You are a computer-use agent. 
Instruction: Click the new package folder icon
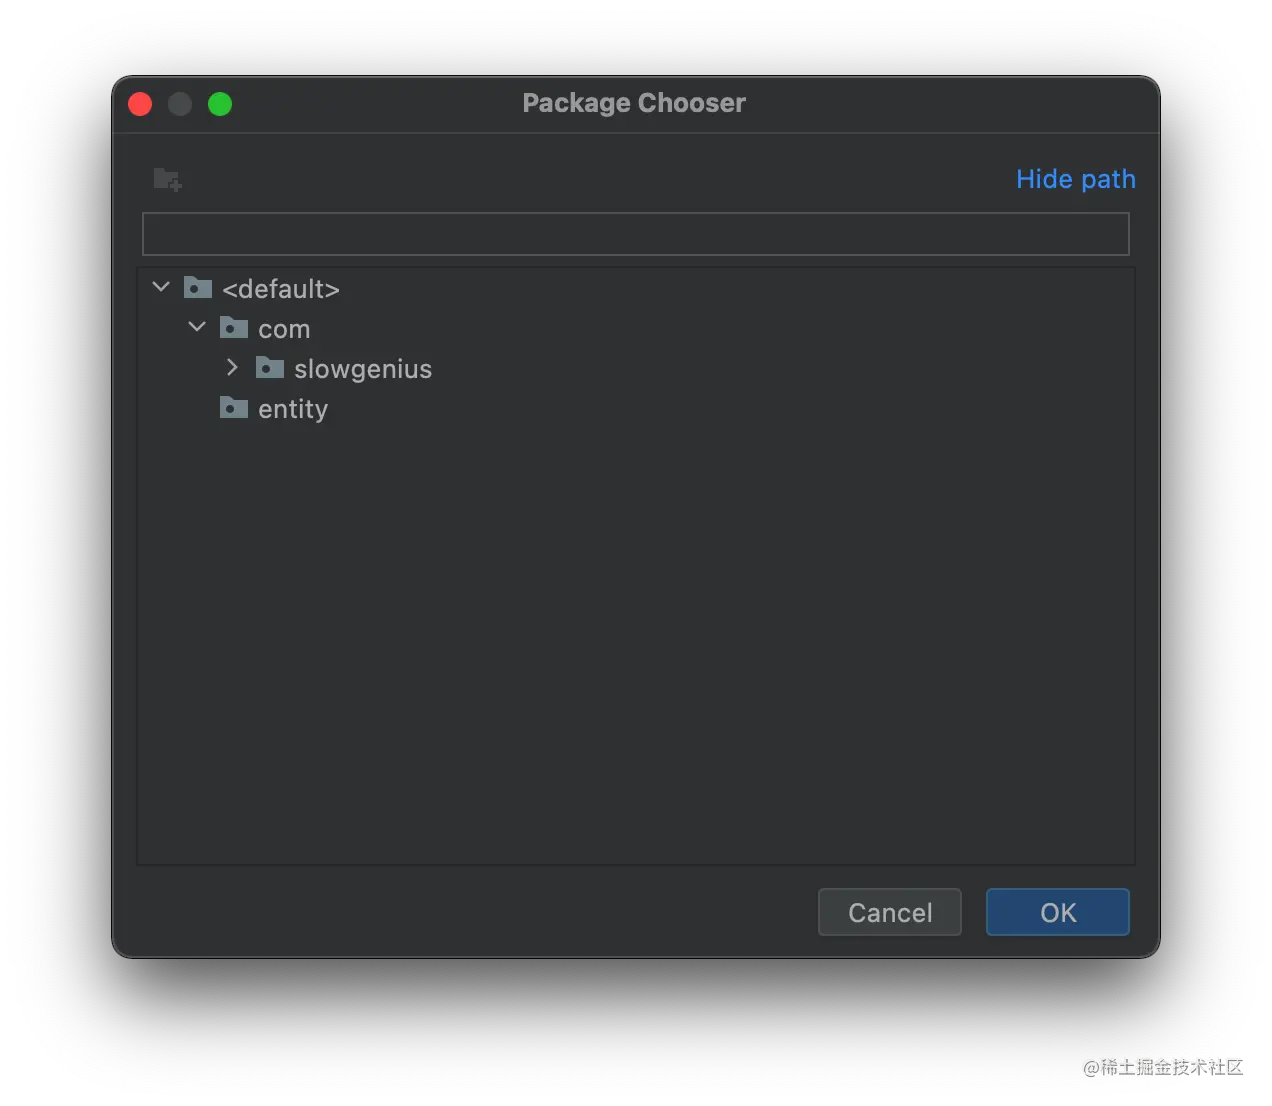167,179
